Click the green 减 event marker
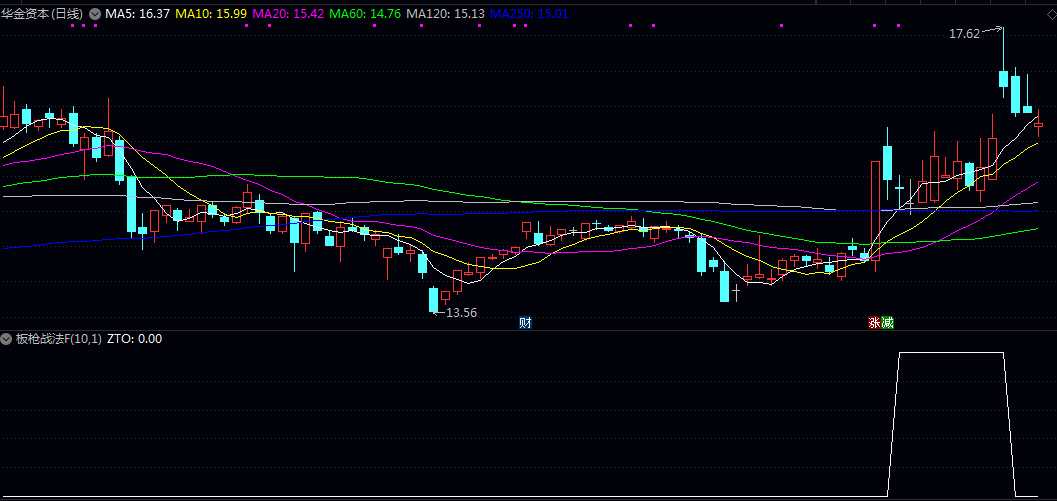Image resolution: width=1057 pixels, height=501 pixels. pyautogui.click(x=887, y=323)
